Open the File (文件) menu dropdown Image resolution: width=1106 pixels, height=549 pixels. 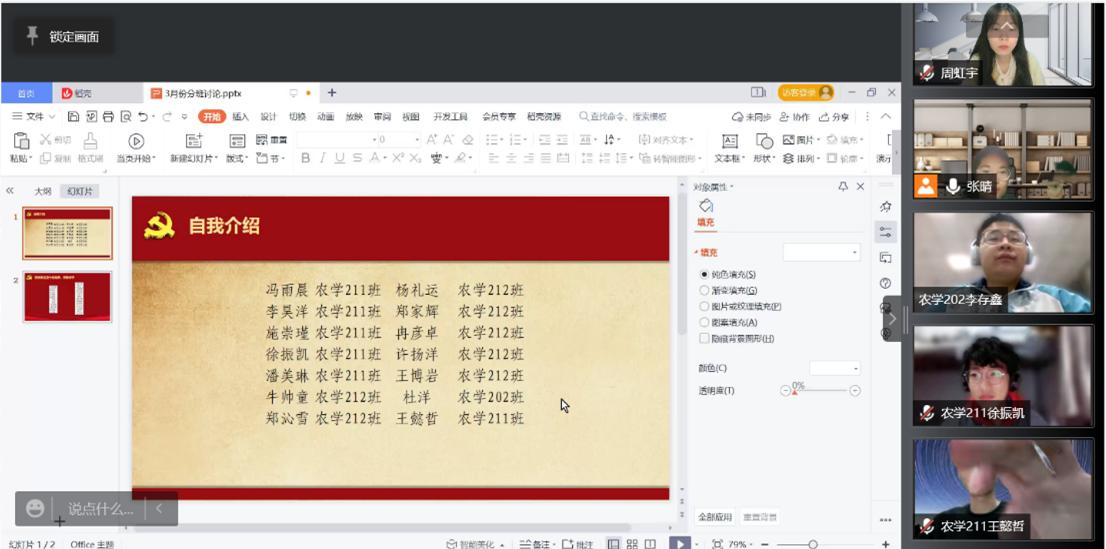[x=35, y=117]
